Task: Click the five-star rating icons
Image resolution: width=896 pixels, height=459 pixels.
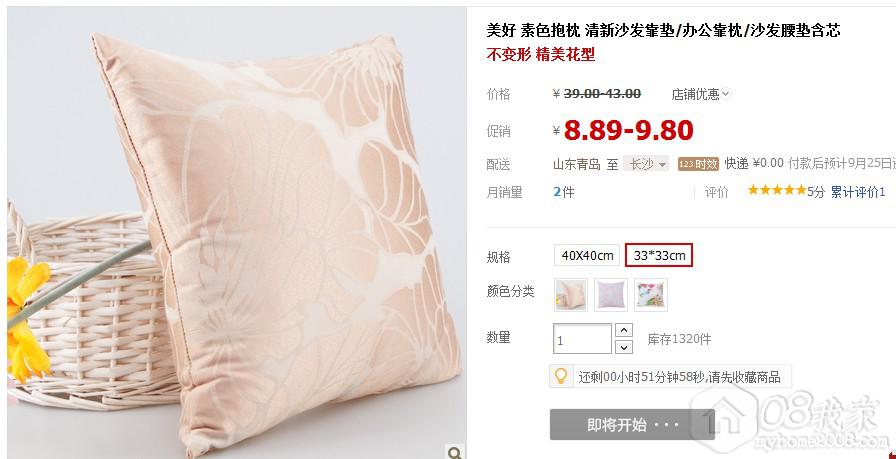Action: coord(777,190)
